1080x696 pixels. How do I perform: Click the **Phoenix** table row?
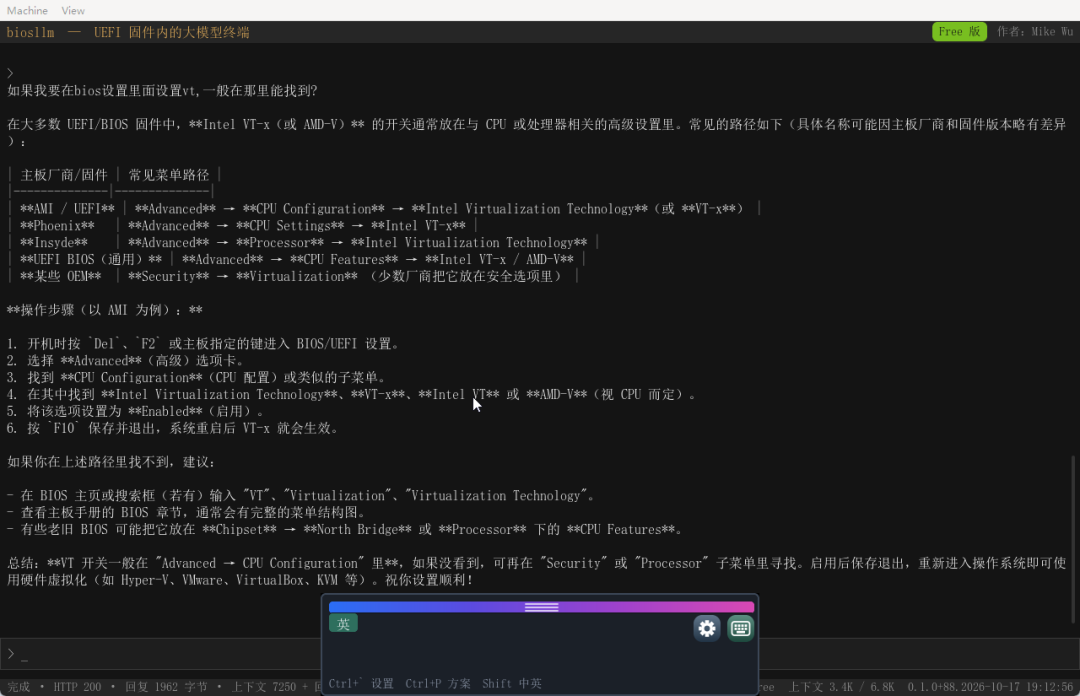point(242,226)
